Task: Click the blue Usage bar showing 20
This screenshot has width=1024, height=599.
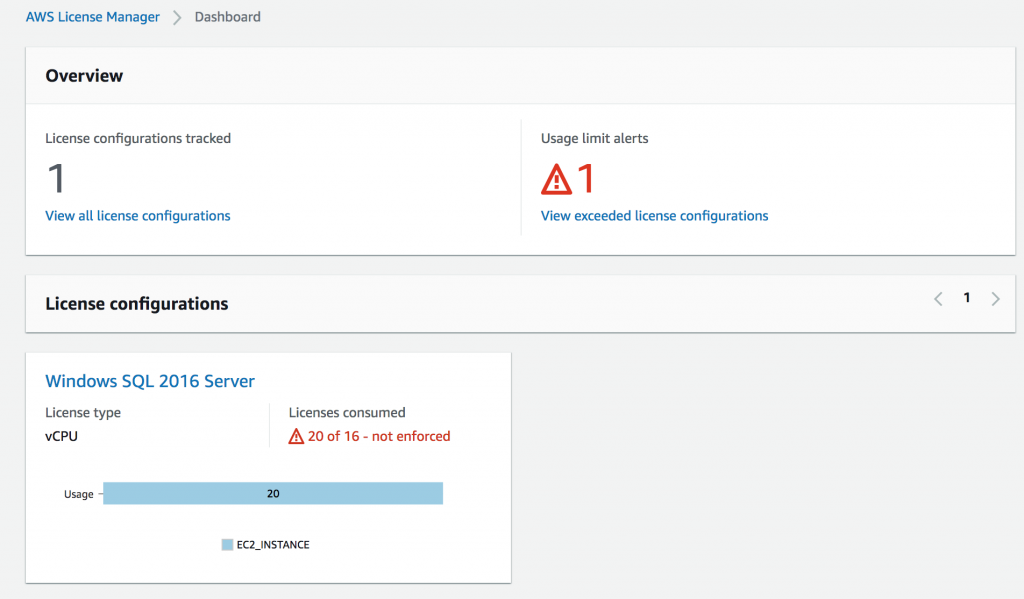Action: click(273, 493)
